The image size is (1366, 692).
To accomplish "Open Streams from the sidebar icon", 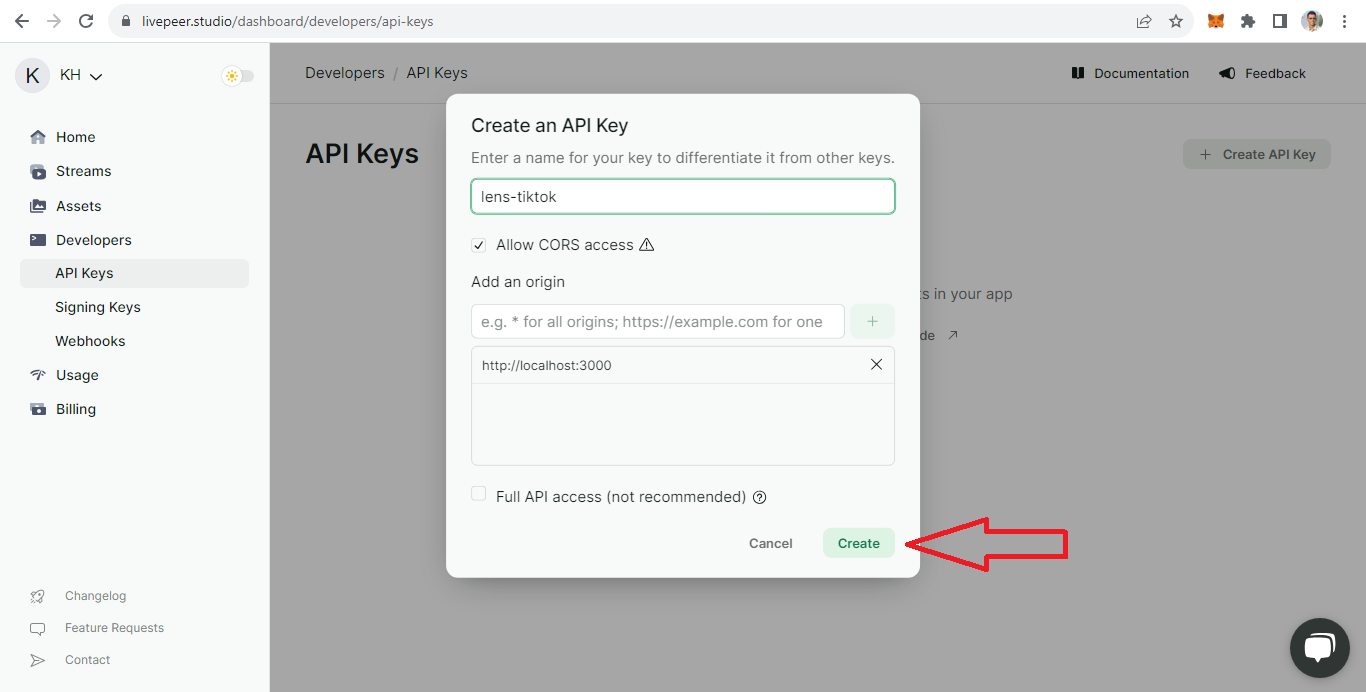I will click(x=38, y=172).
